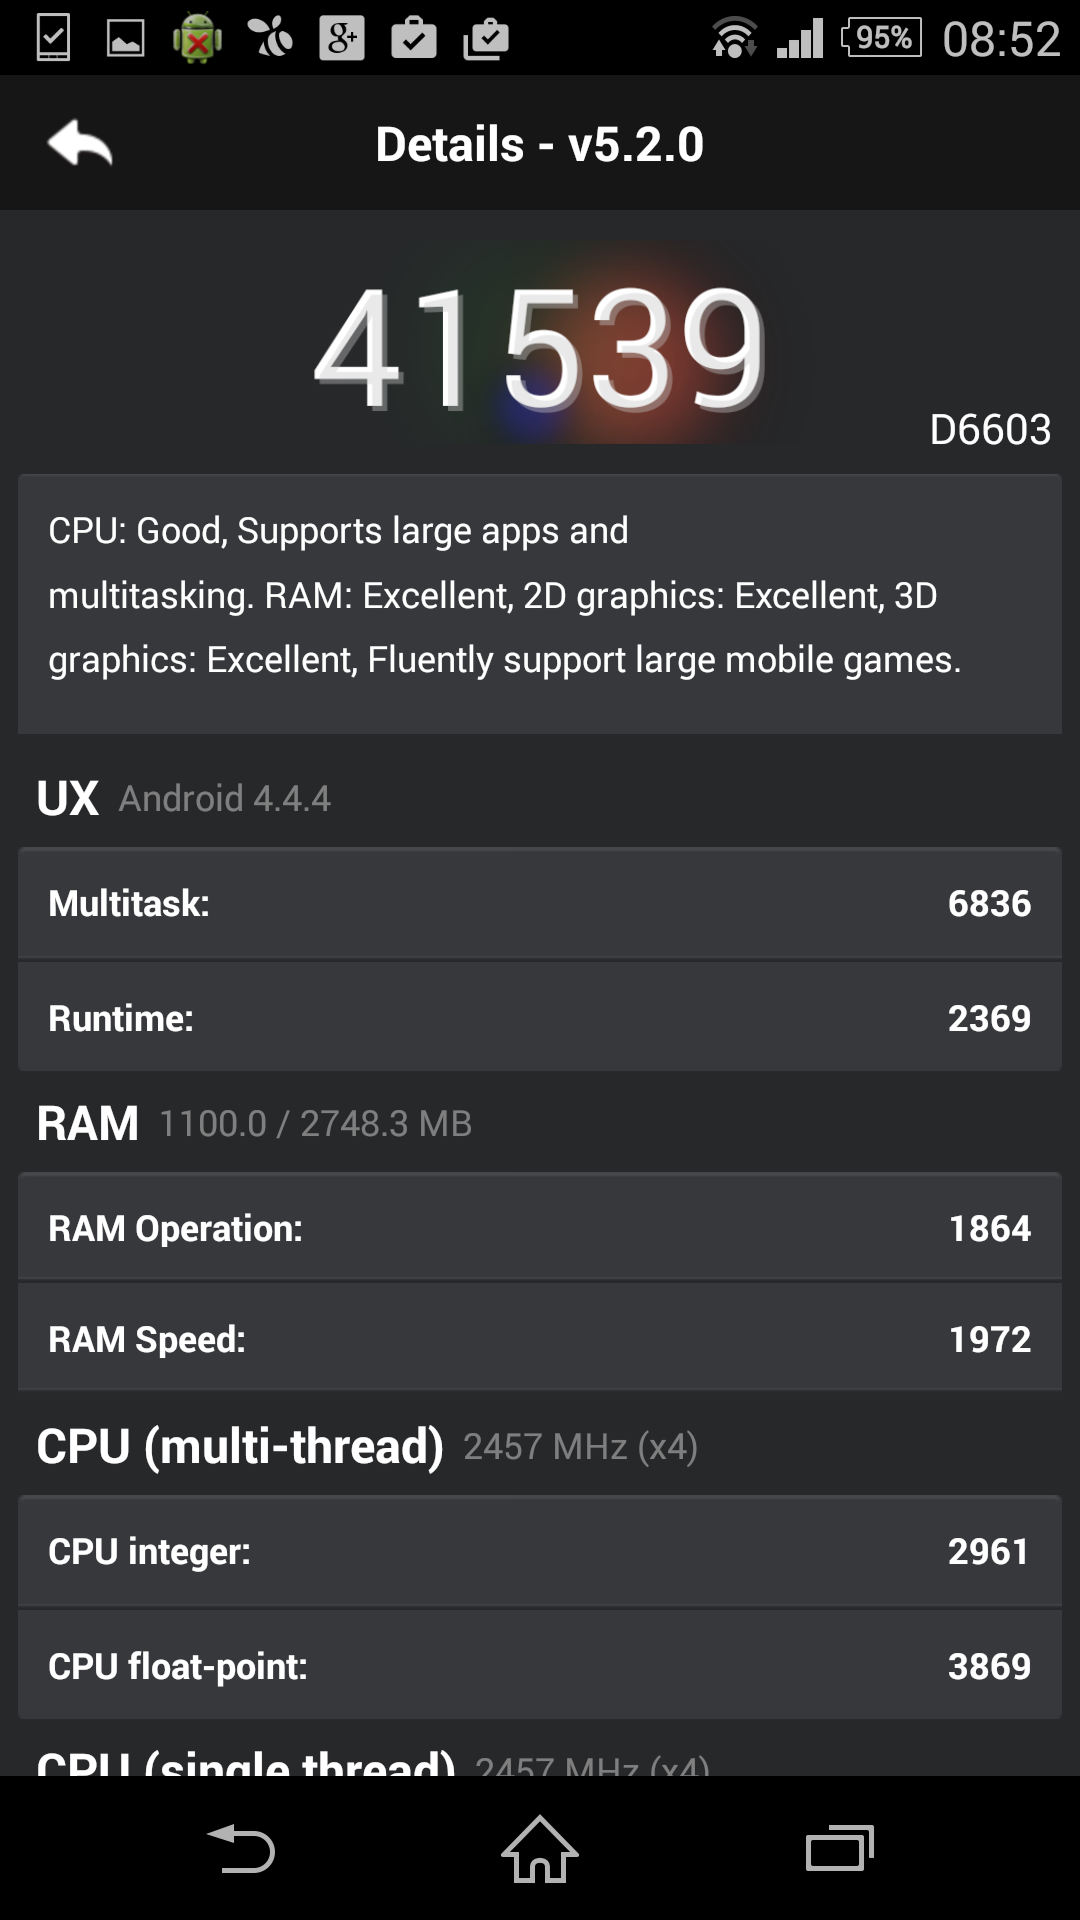Tap the RAM Operation result row
Image resolution: width=1080 pixels, height=1920 pixels.
(x=540, y=1228)
